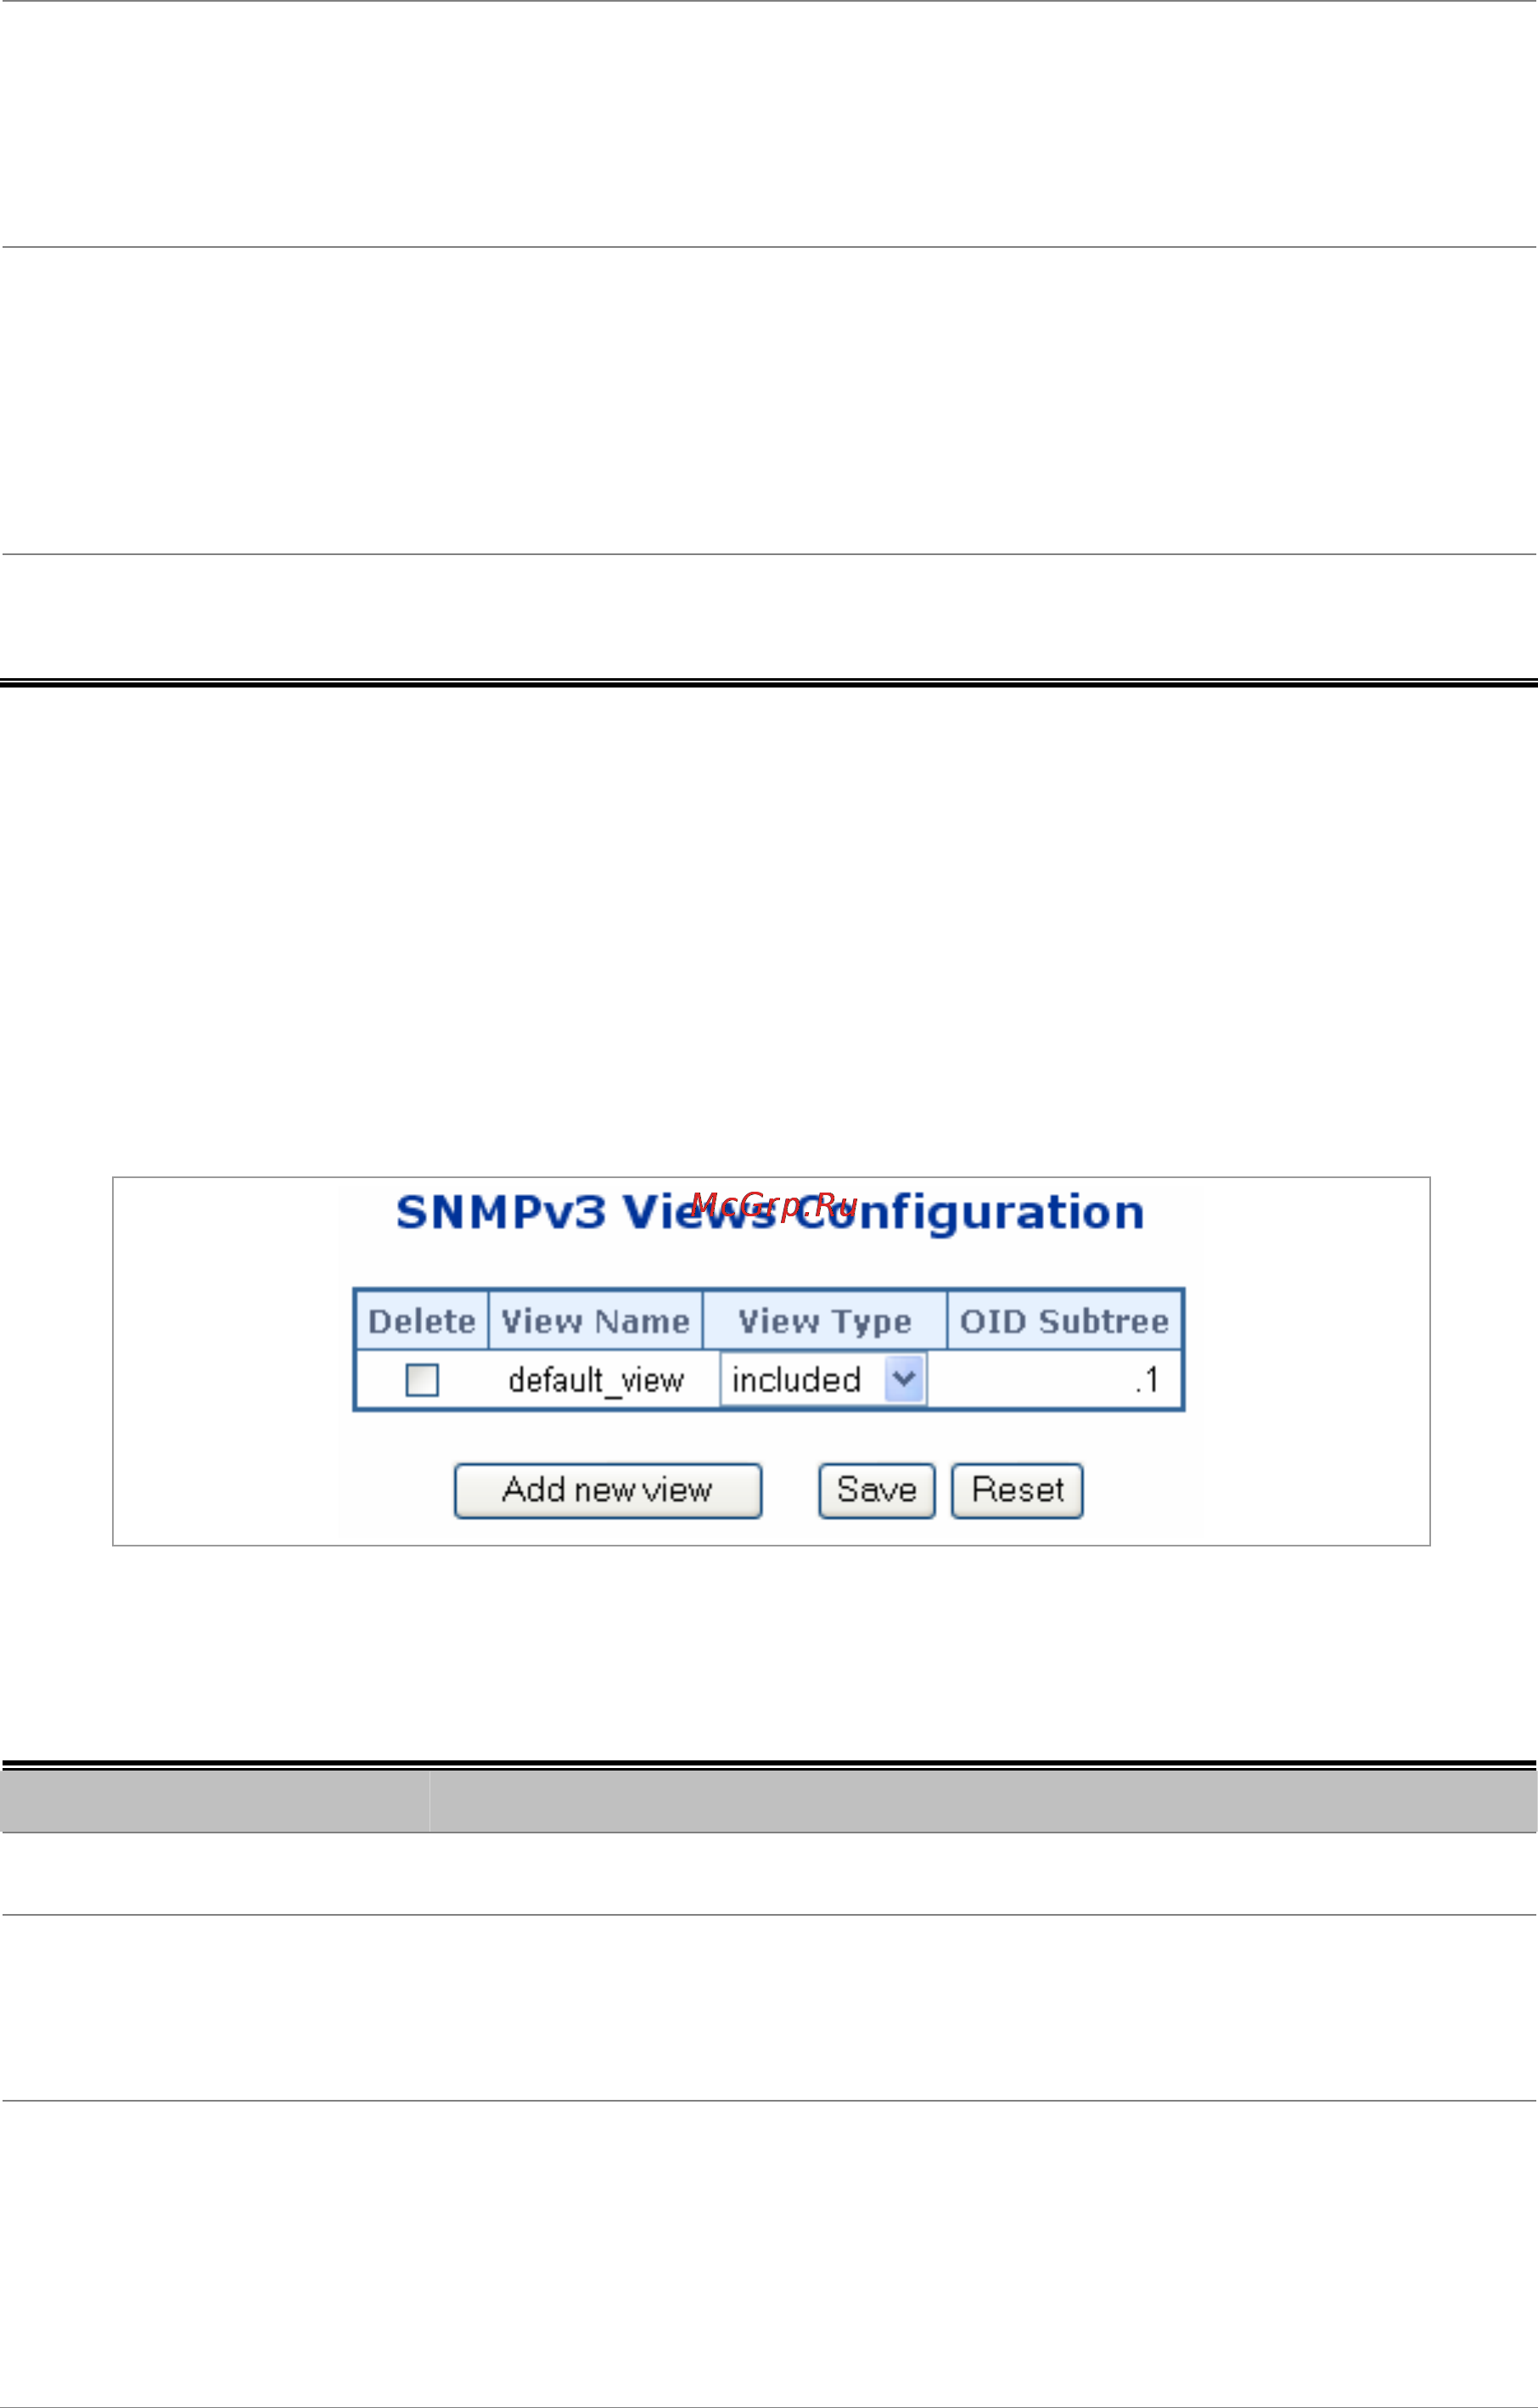1538x2408 pixels.
Task: Click the 'View Type' column header
Action: click(825, 1321)
